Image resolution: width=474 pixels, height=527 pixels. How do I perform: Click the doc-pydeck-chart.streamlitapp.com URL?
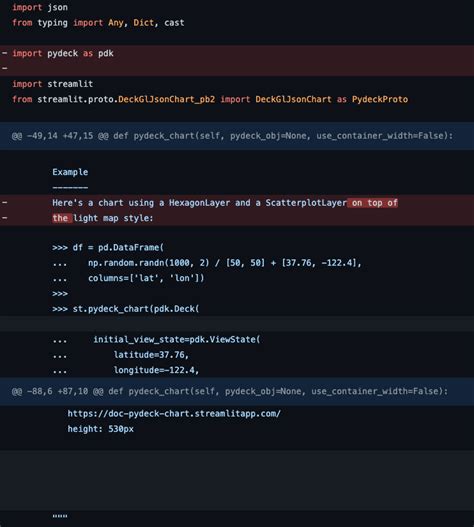pos(174,413)
